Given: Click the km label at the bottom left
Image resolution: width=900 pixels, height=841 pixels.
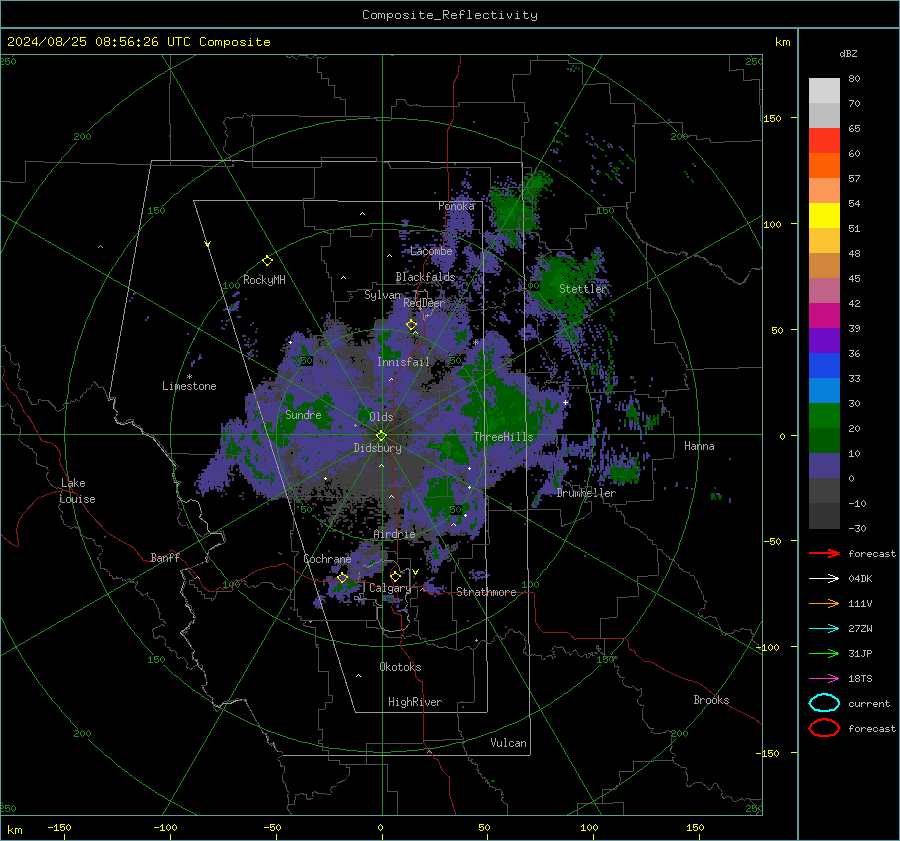Looking at the screenshot, I should pyautogui.click(x=14, y=830).
